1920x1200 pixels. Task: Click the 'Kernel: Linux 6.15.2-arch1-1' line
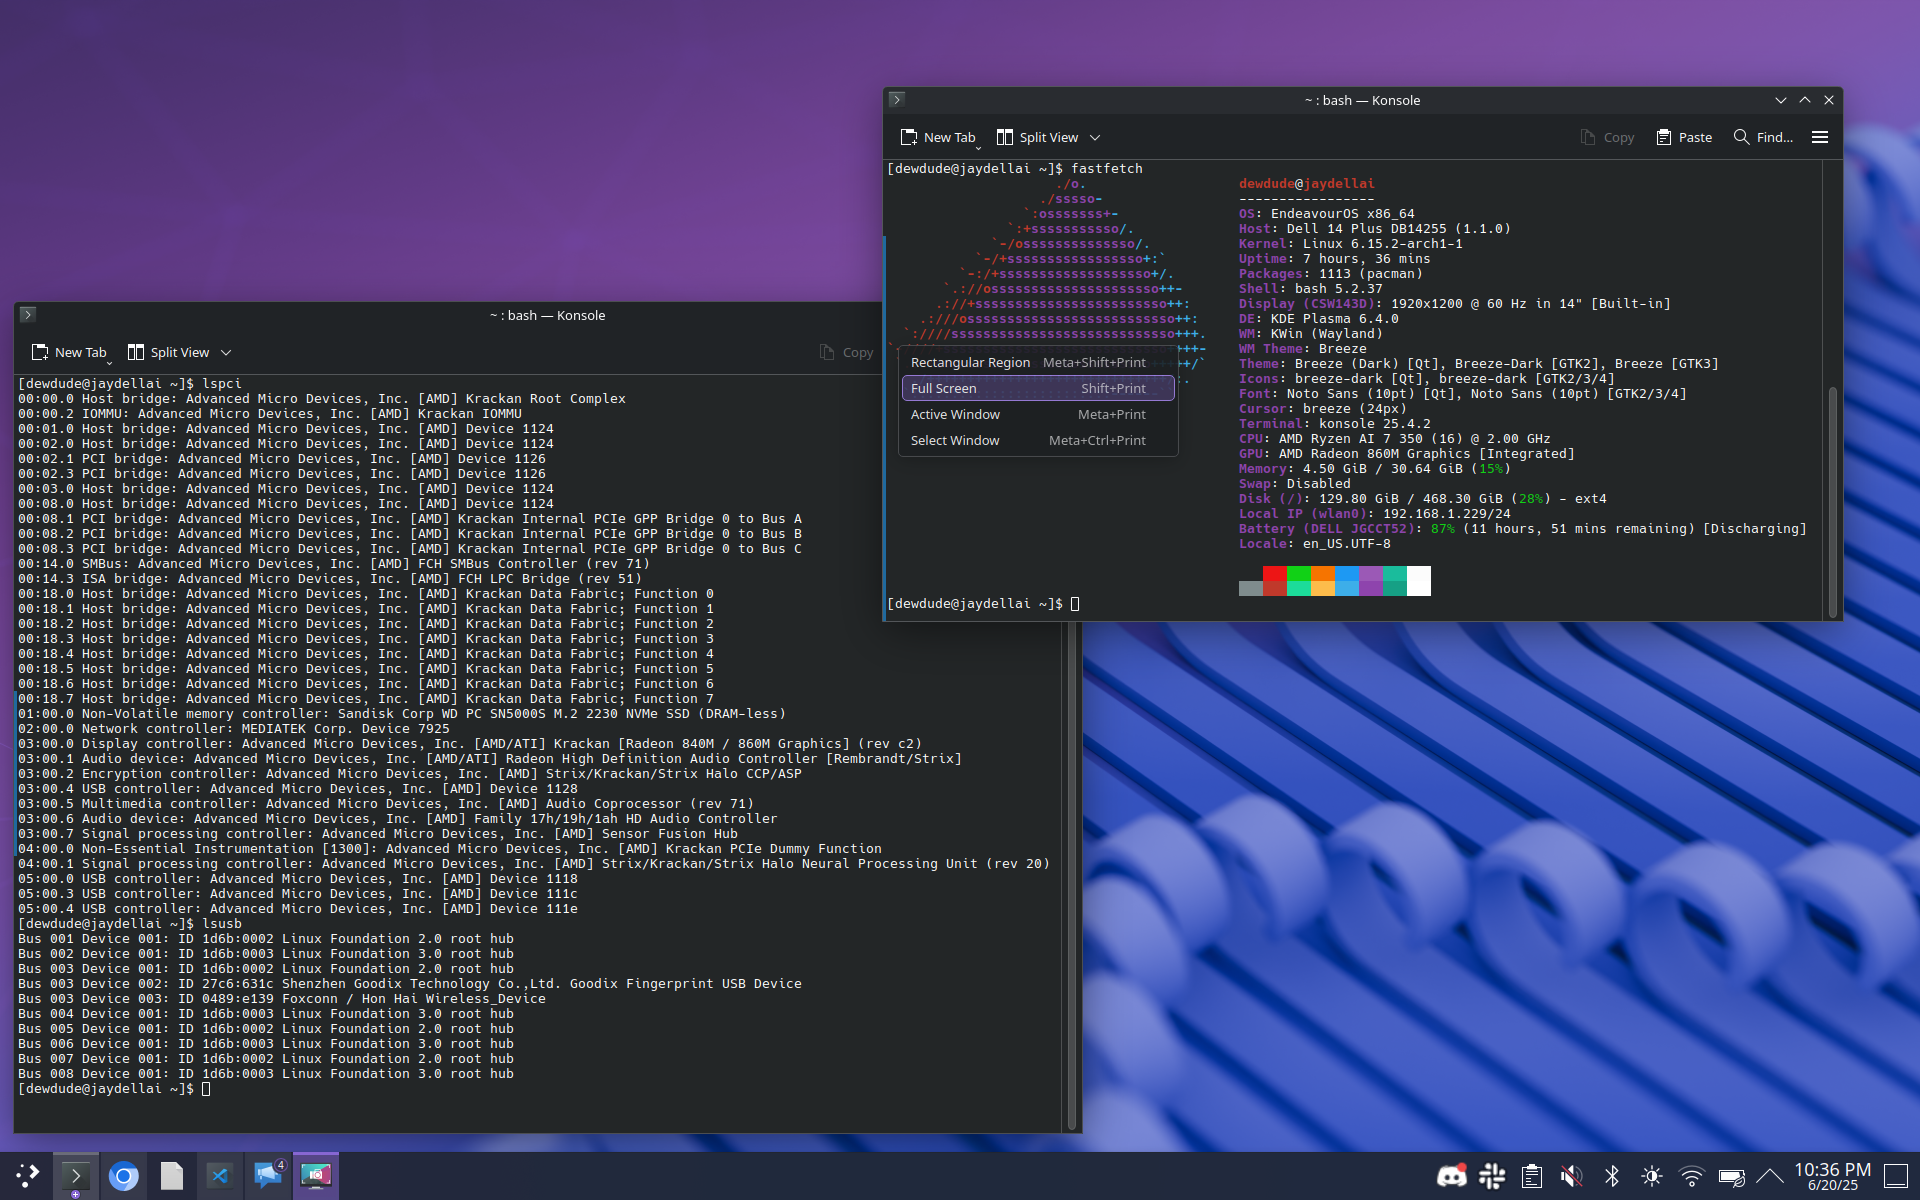(1350, 244)
